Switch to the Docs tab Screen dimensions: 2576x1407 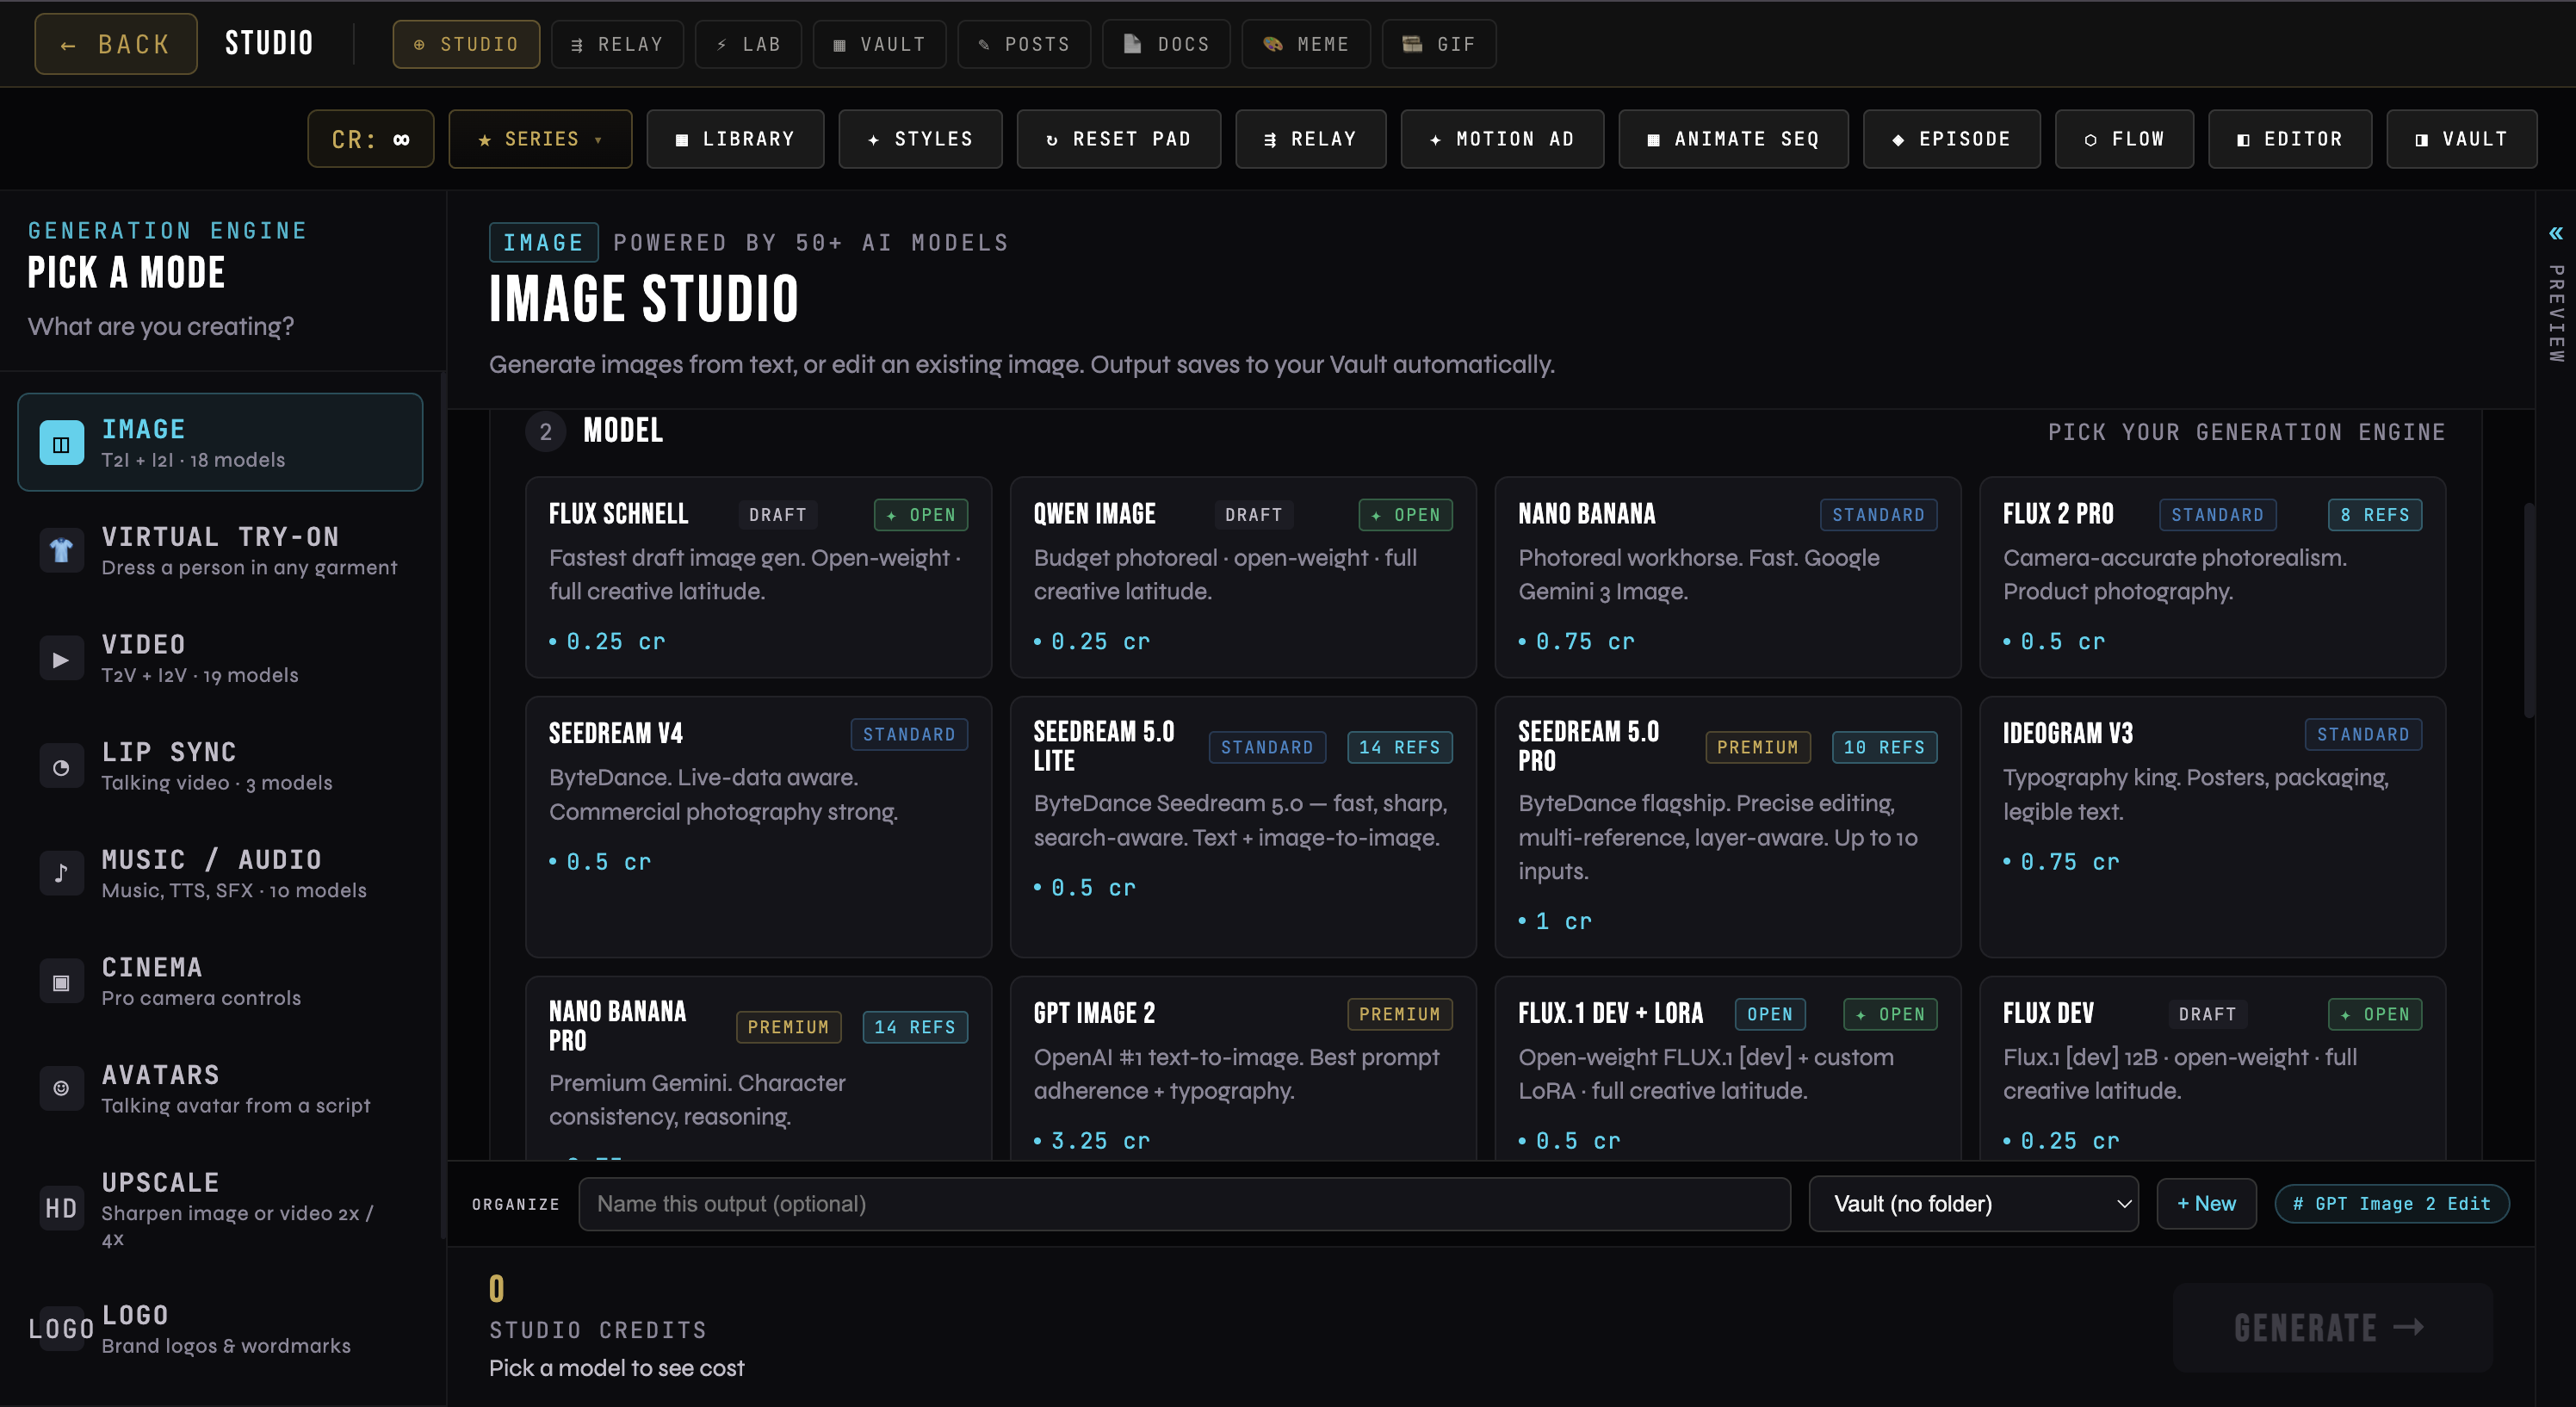pos(1166,44)
